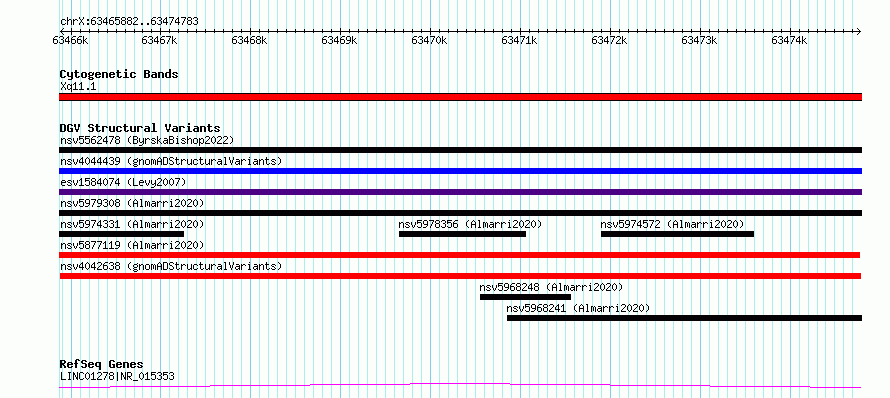
Task: Select variant label nsv5979308 (Almarri2020)
Action: 132,203
